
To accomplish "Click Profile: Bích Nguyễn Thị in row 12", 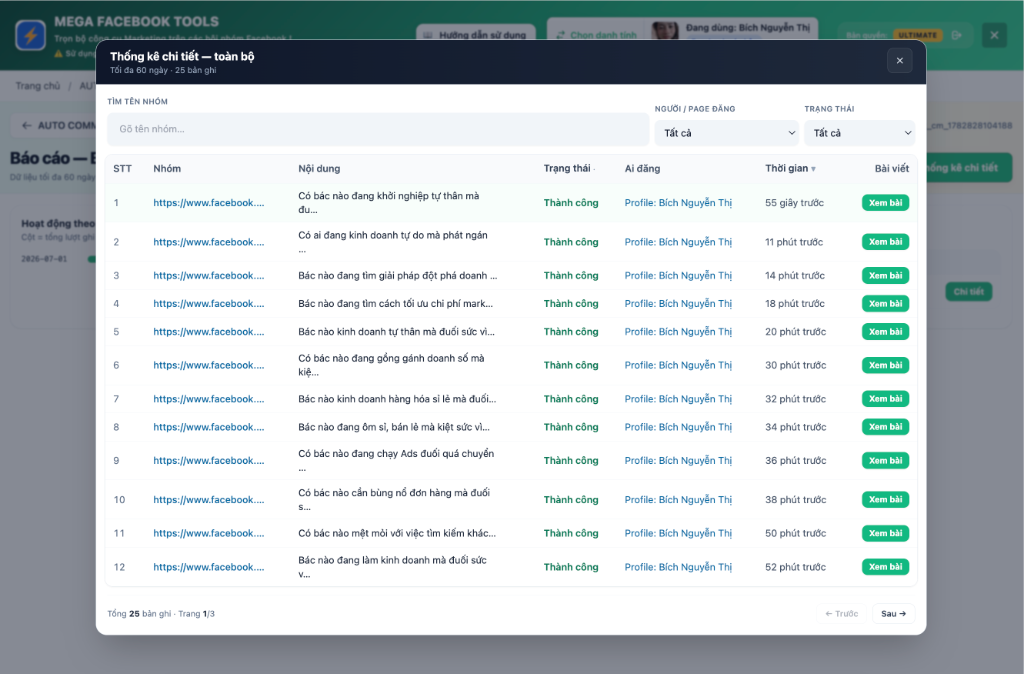I will point(678,567).
